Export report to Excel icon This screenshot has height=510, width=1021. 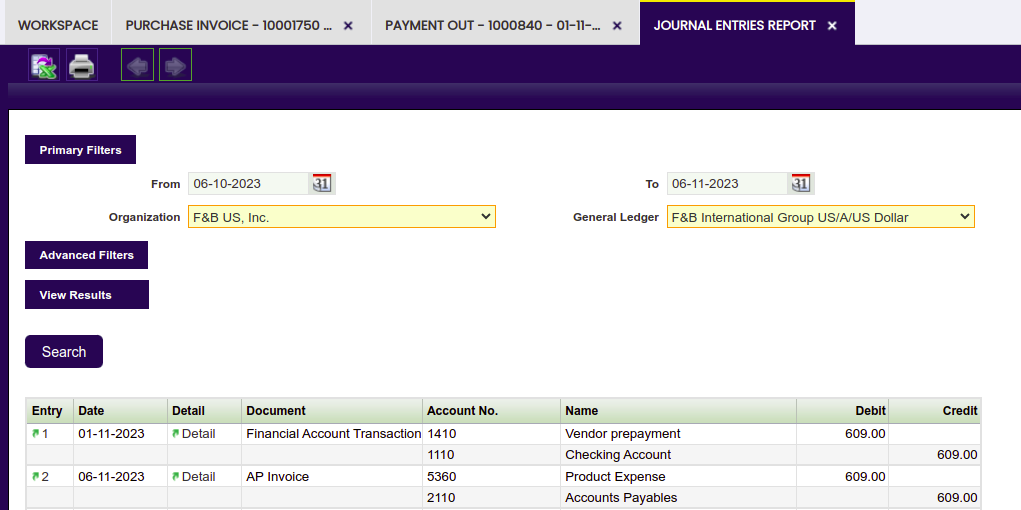pos(44,64)
